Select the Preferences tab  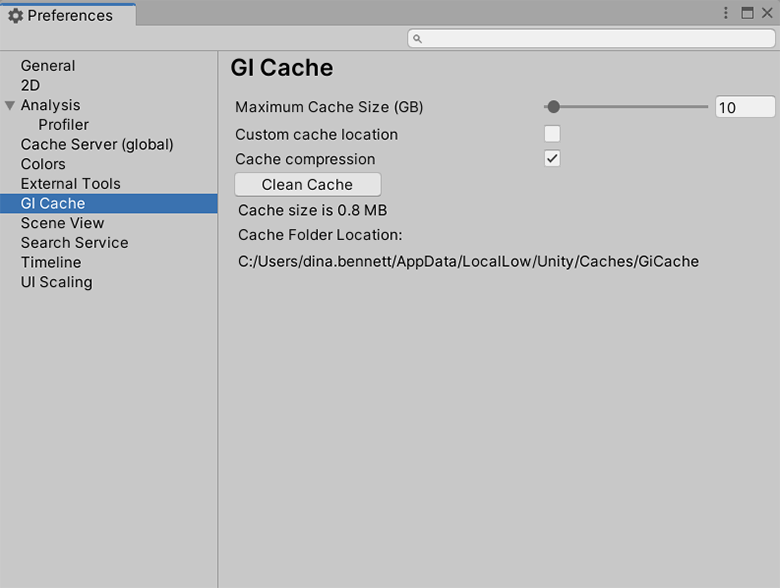[68, 16]
